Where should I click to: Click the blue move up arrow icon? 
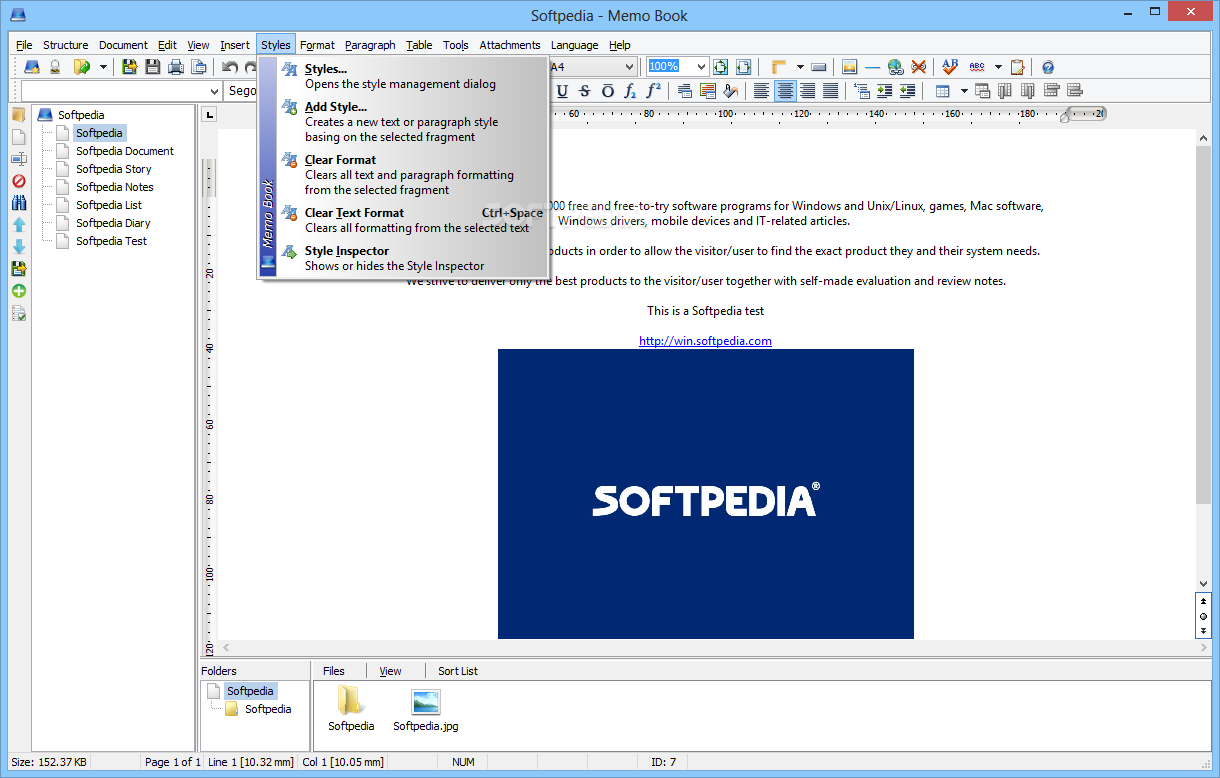19,225
